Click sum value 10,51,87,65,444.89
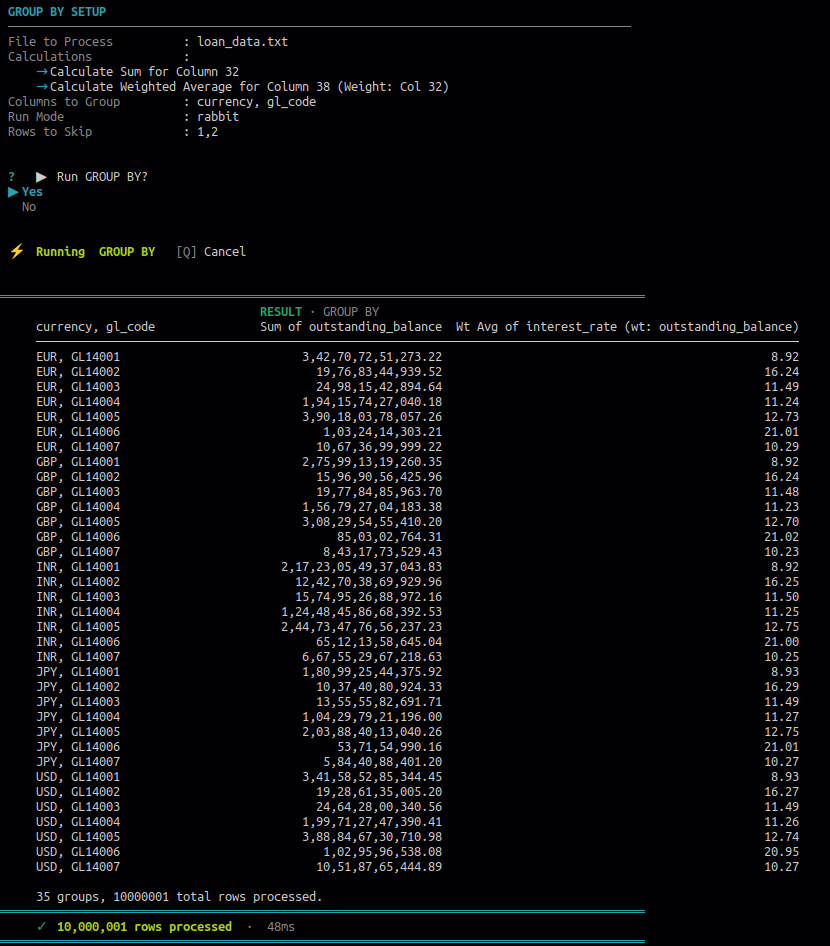This screenshot has width=830, height=946. click(x=379, y=866)
